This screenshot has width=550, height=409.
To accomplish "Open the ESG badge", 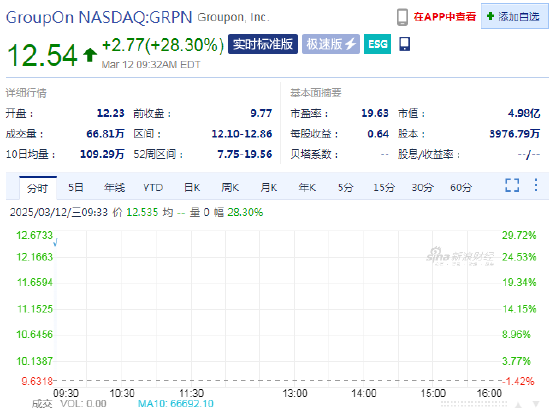I will [377, 44].
